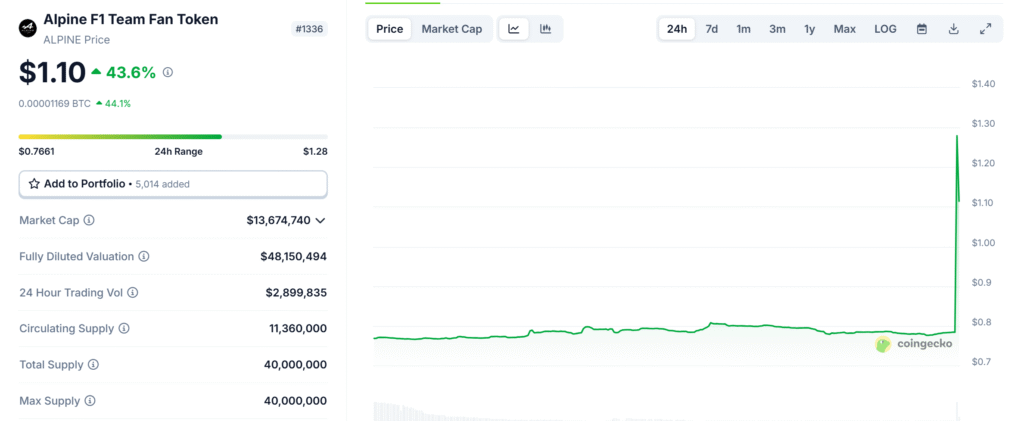Select the Price chart toggle
Image resolution: width=1024 pixels, height=421 pixels.
pos(390,29)
